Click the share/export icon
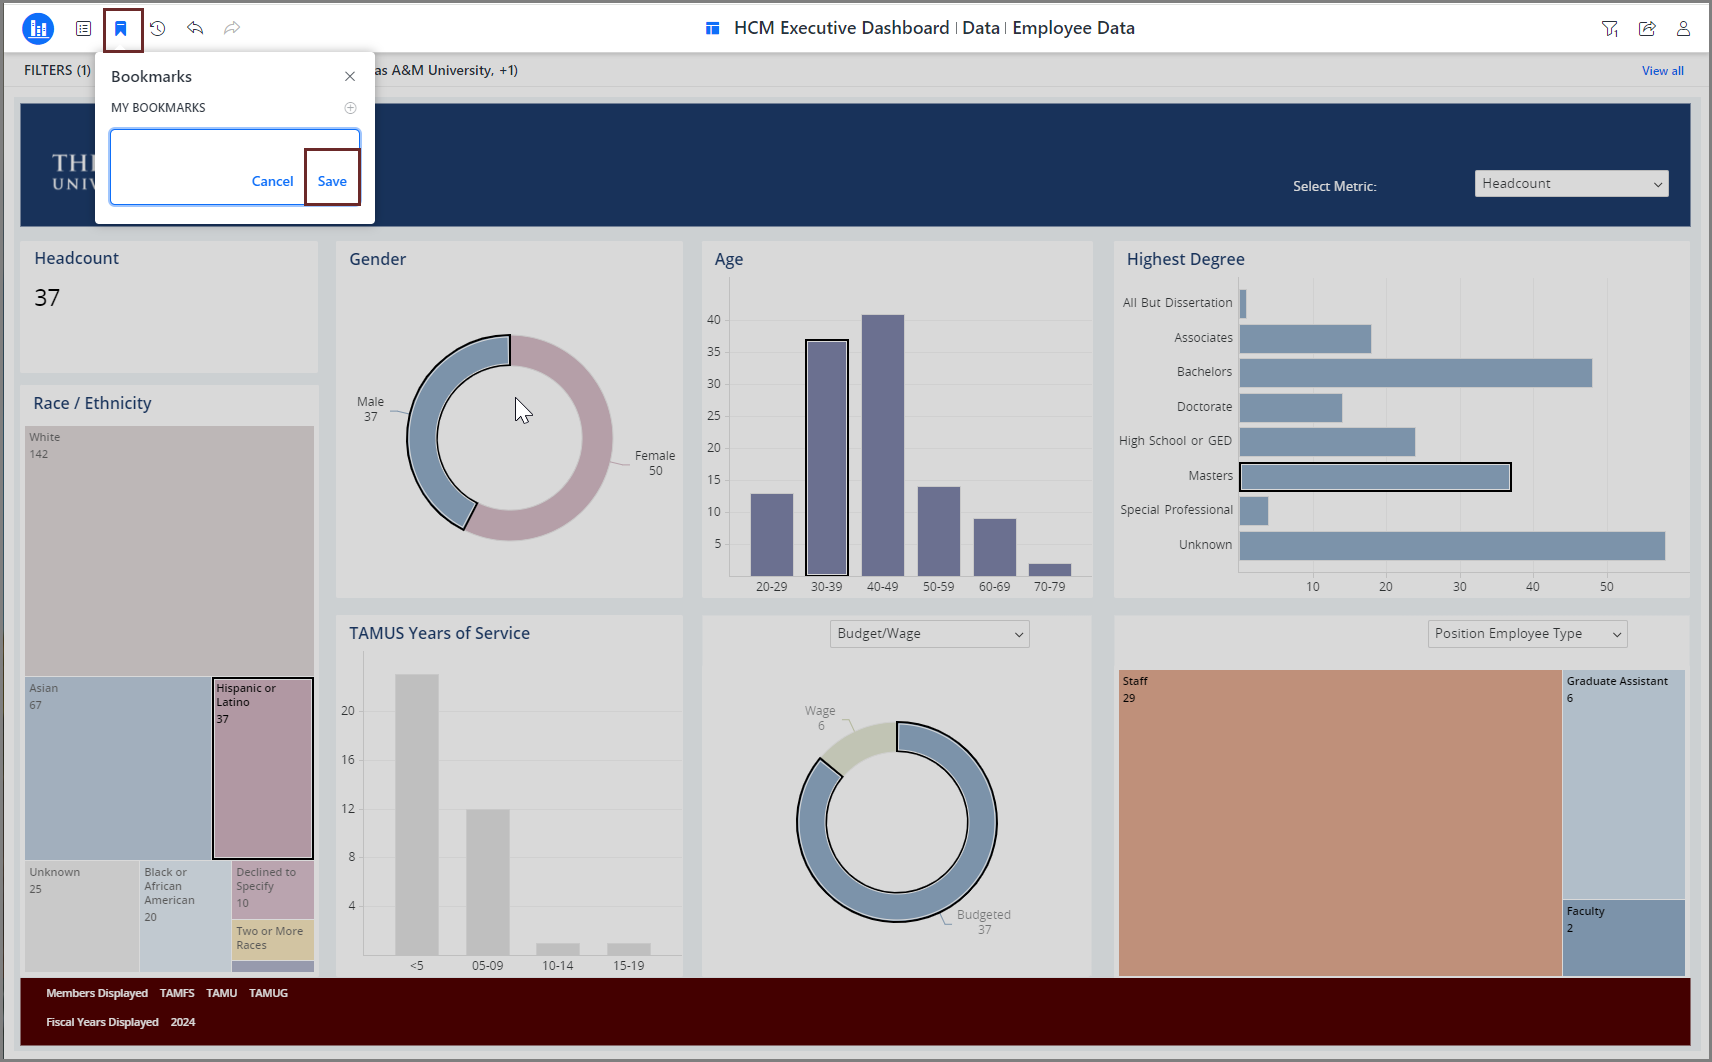Image resolution: width=1712 pixels, height=1062 pixels. pyautogui.click(x=1646, y=29)
